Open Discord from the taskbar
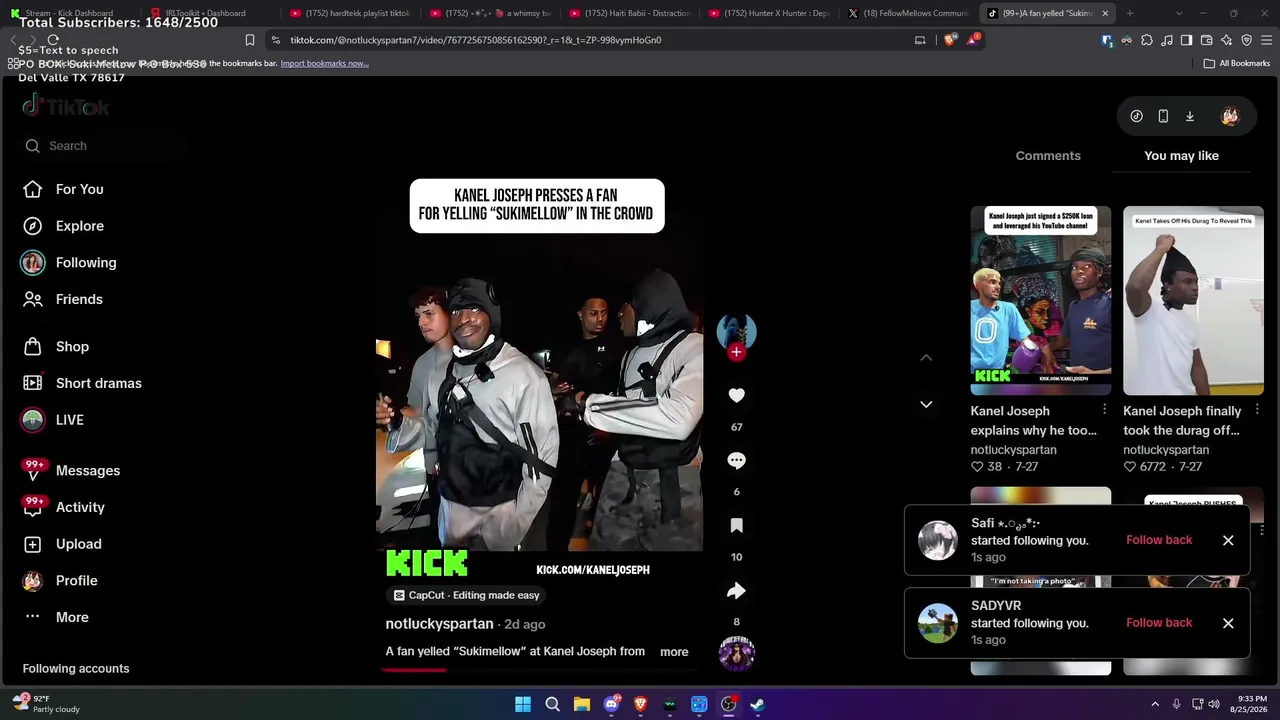 [x=611, y=704]
